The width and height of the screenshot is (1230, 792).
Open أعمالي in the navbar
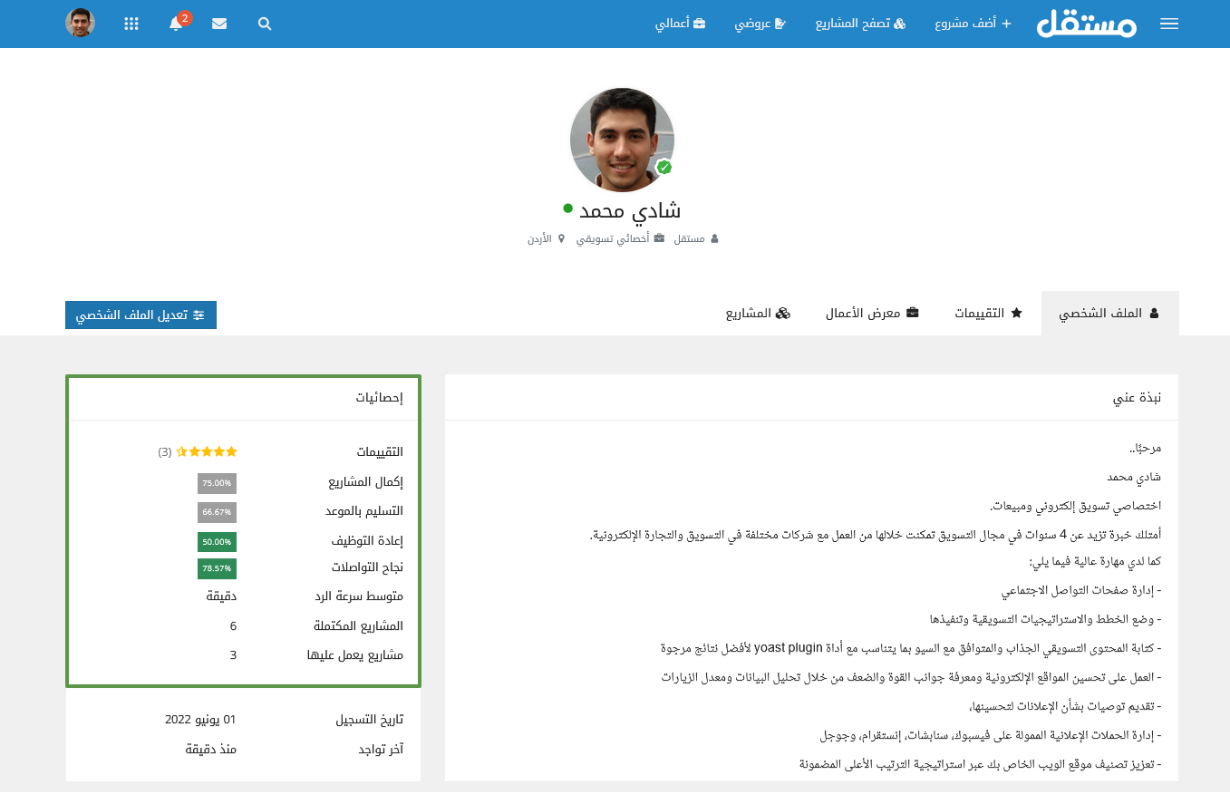pos(680,24)
